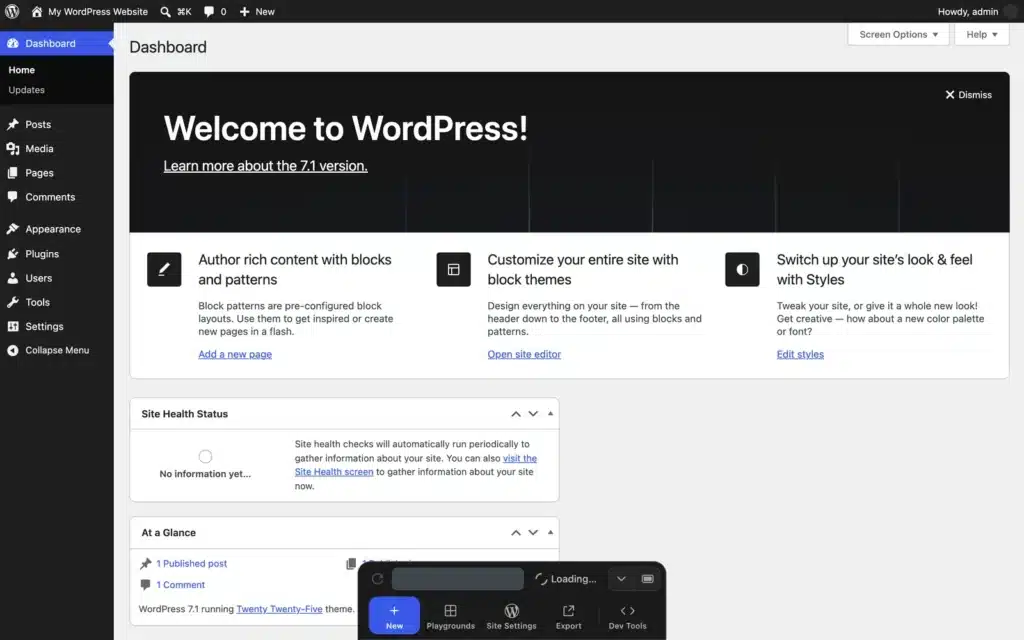Click the blue New playground button
The image size is (1024, 640).
pyautogui.click(x=394, y=615)
